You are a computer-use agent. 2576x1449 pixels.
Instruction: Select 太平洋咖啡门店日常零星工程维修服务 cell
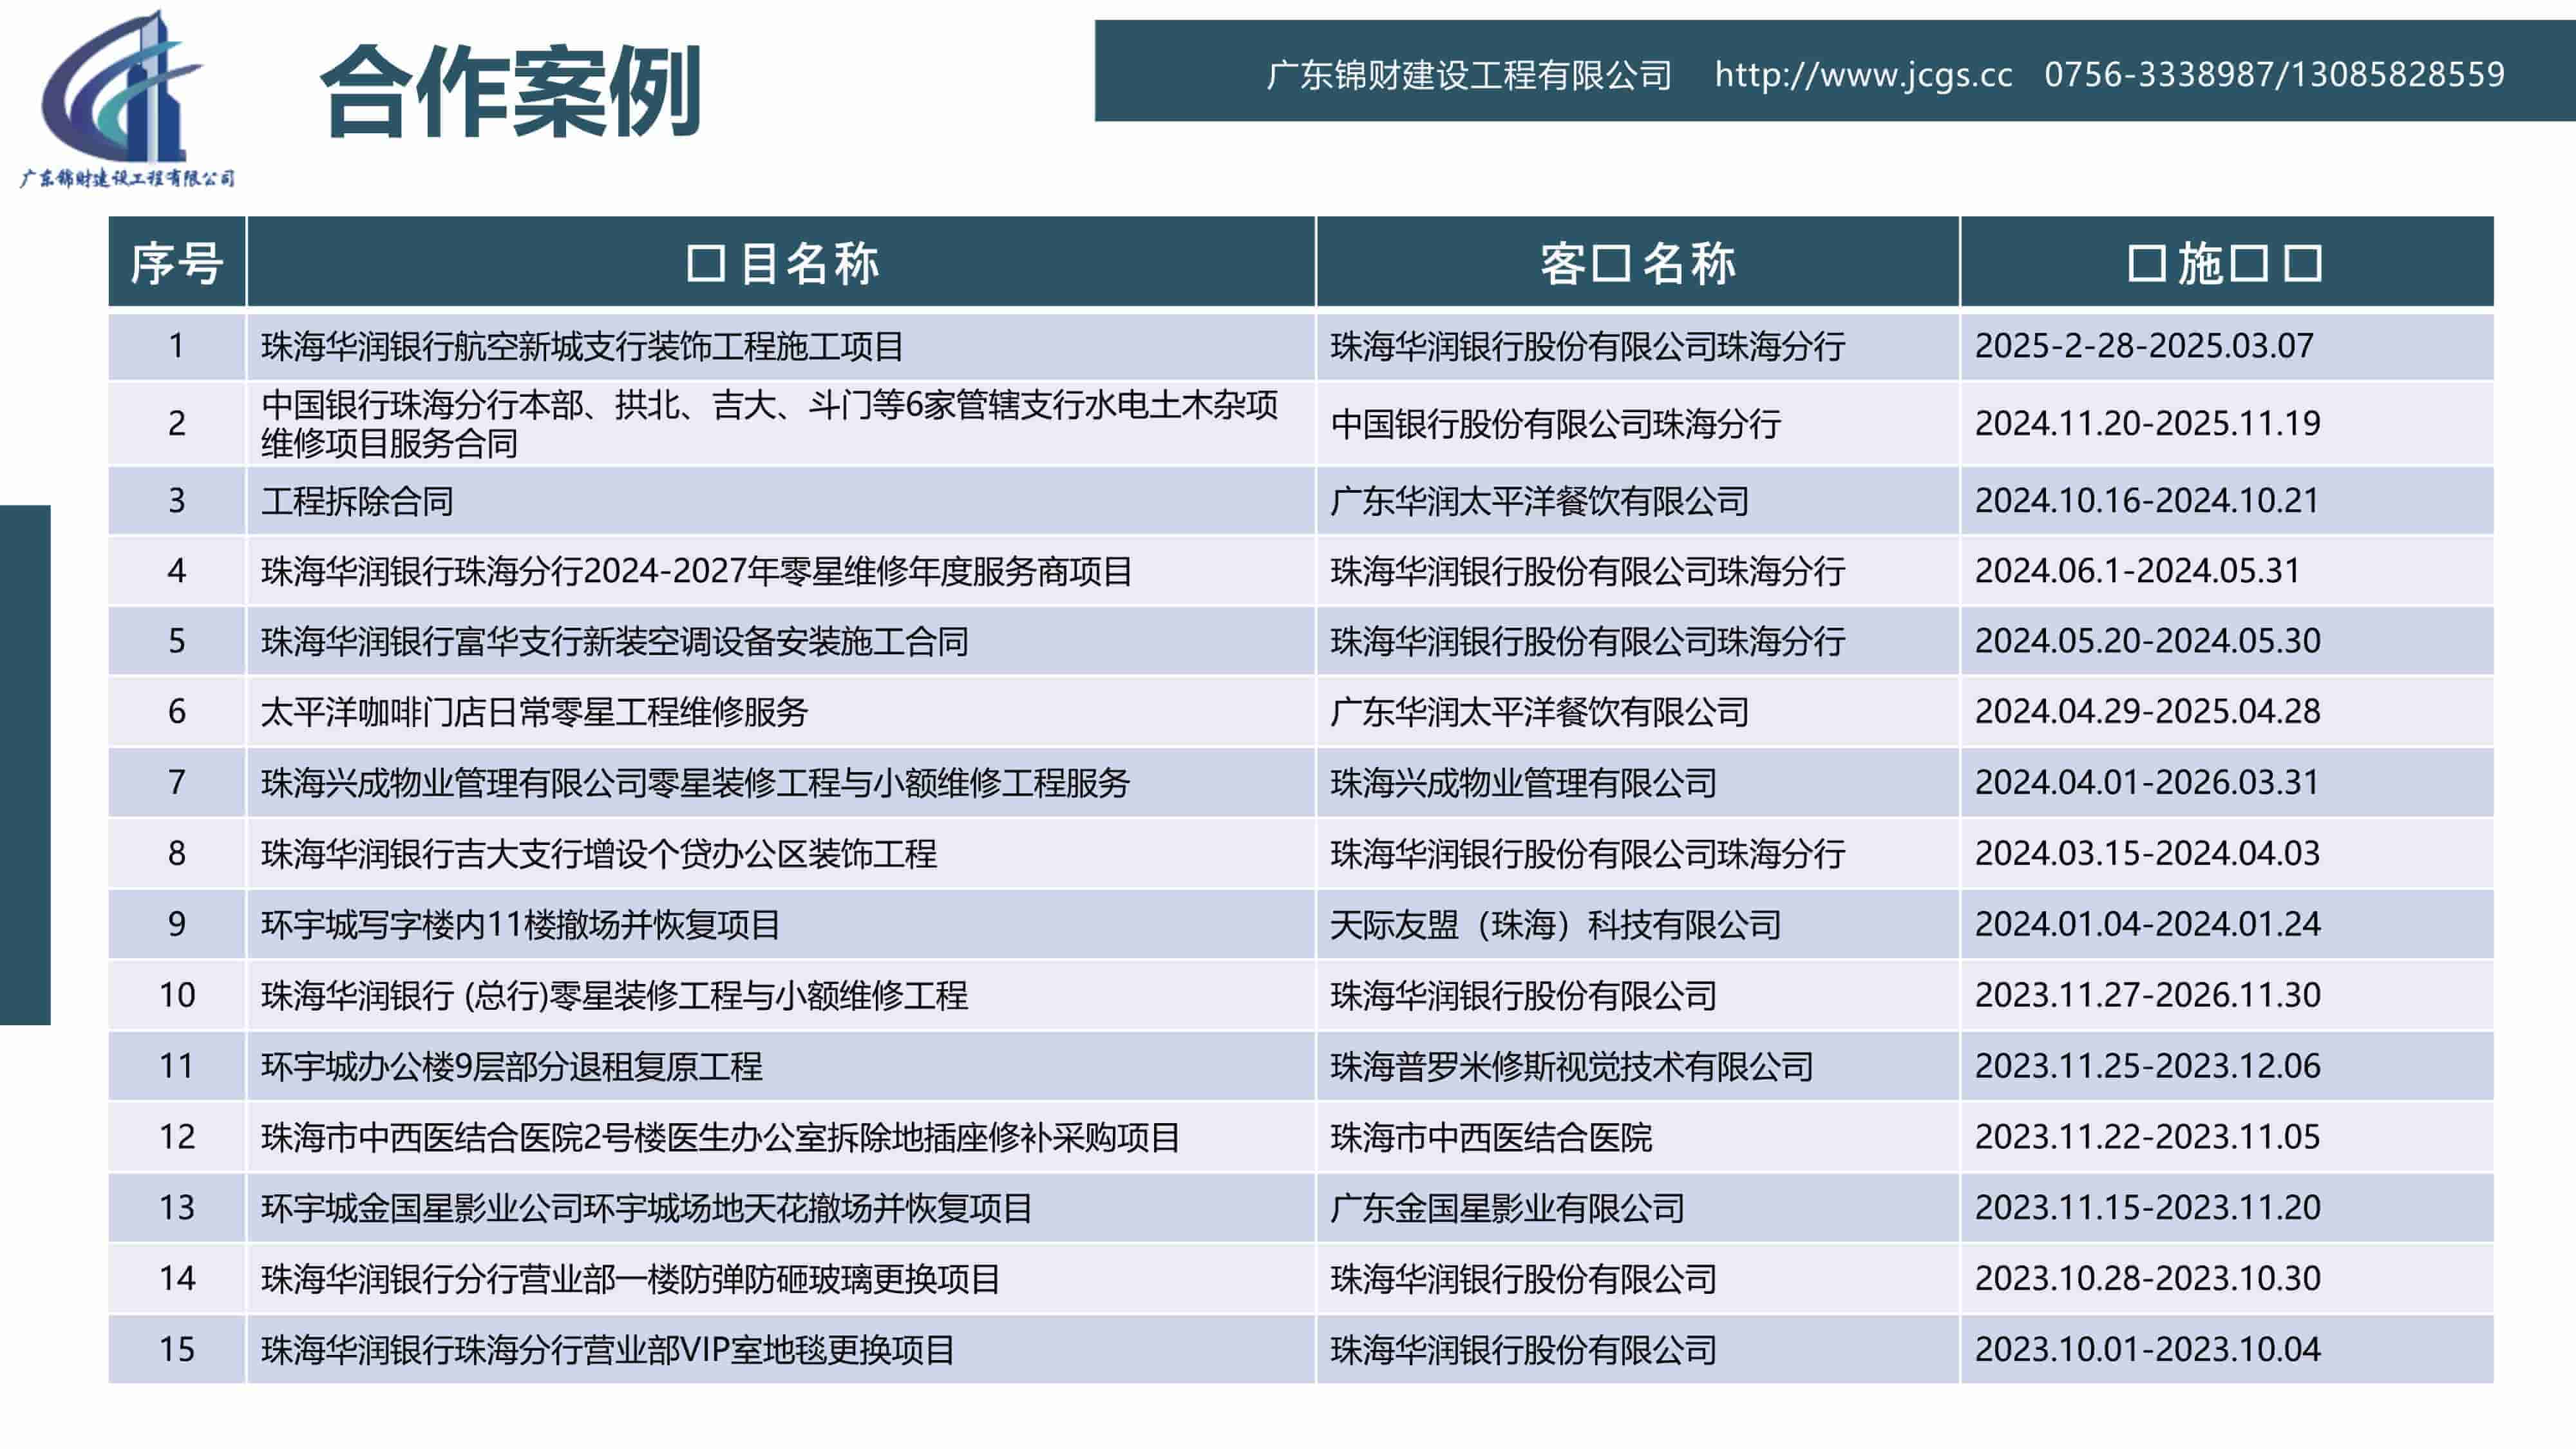coord(781,711)
